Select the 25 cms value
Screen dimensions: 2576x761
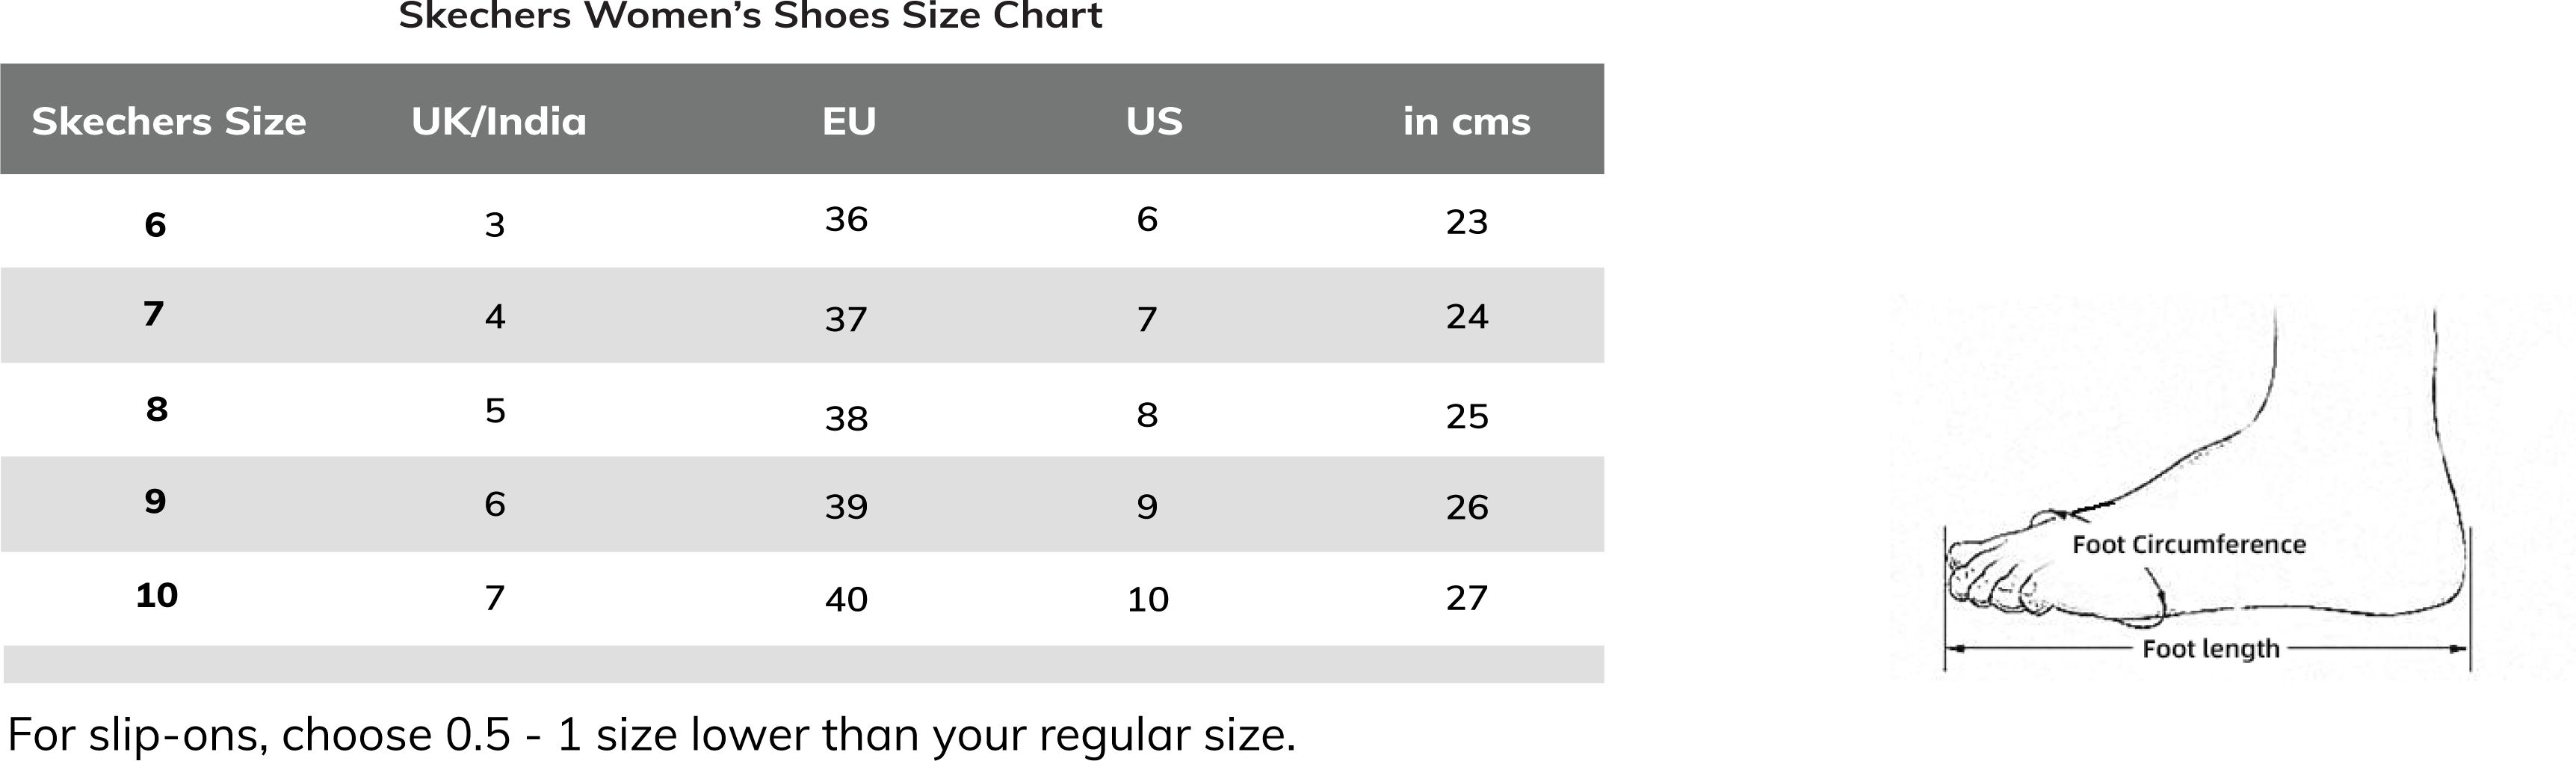(x=1467, y=416)
